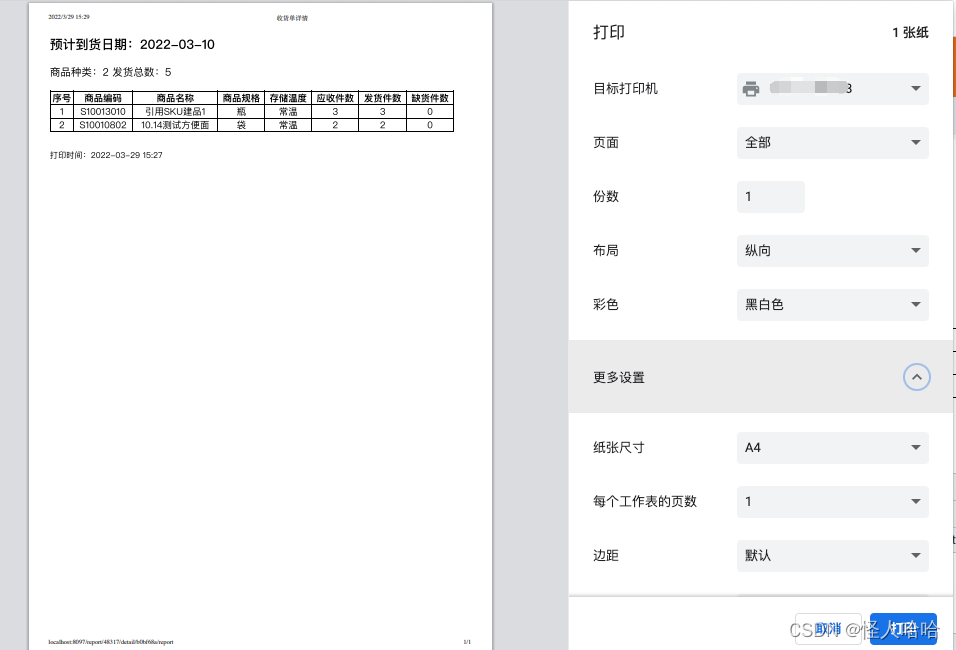Click the 商品种类 summary line in preview

(110, 72)
